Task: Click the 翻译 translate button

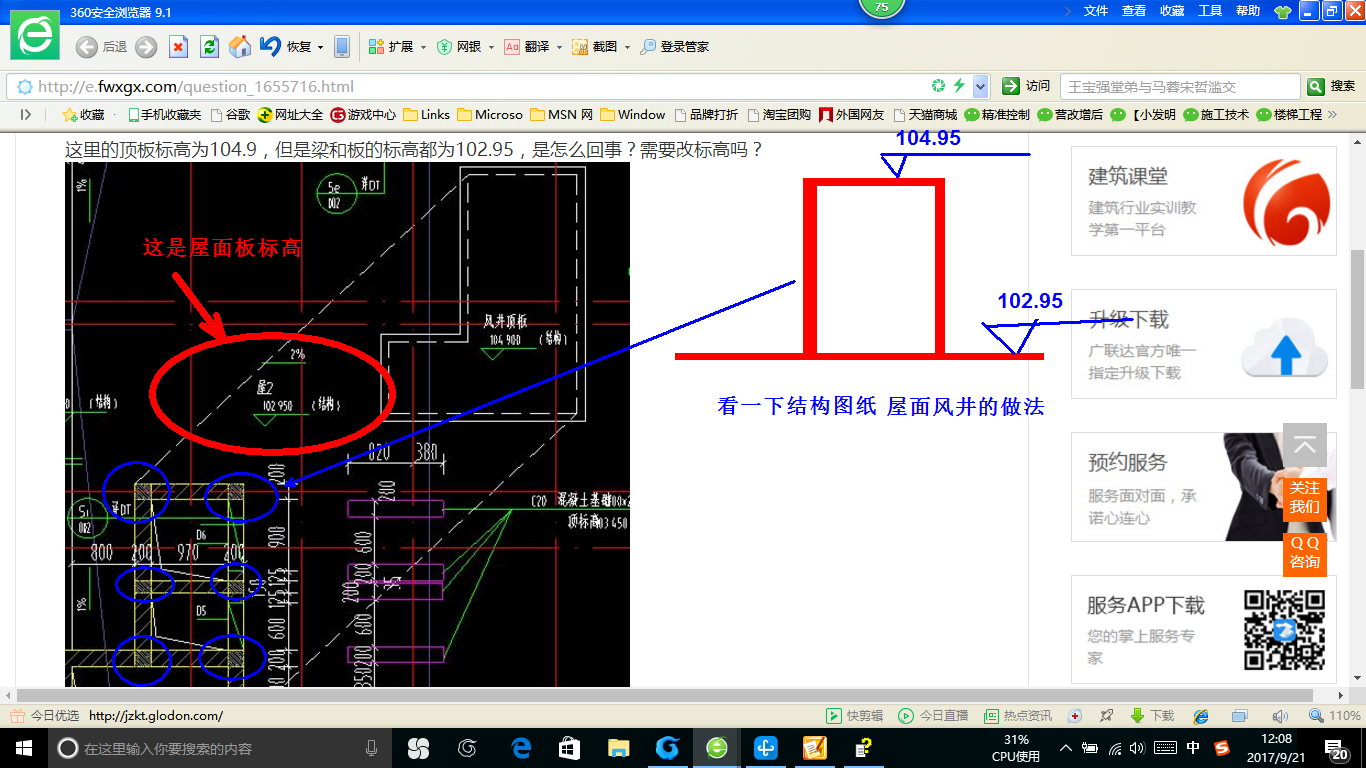Action: pos(527,47)
